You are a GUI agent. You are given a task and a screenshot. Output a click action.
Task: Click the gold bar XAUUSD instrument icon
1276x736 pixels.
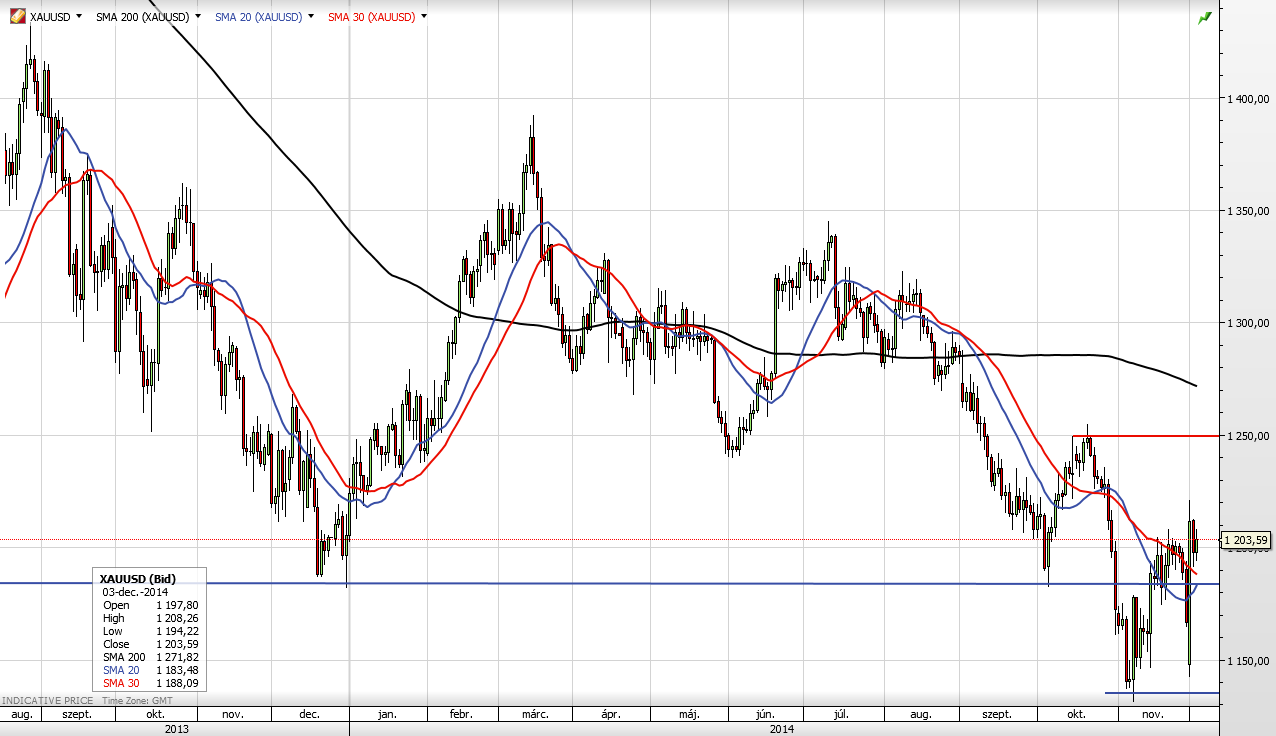pos(17,17)
